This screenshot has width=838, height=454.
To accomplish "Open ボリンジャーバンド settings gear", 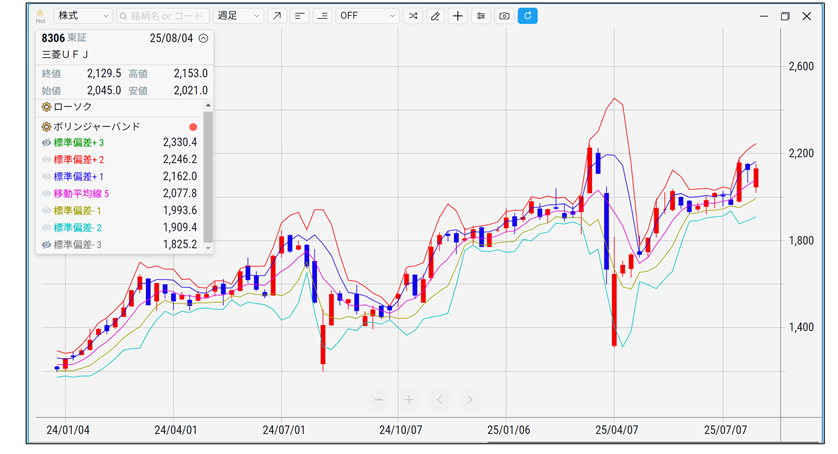I will click(x=46, y=127).
